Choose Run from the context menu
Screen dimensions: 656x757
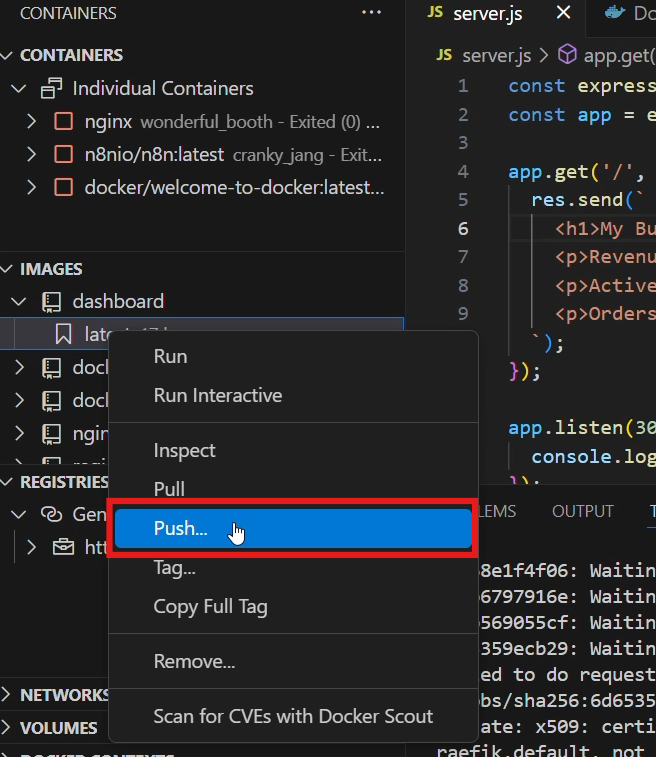[x=293, y=357]
